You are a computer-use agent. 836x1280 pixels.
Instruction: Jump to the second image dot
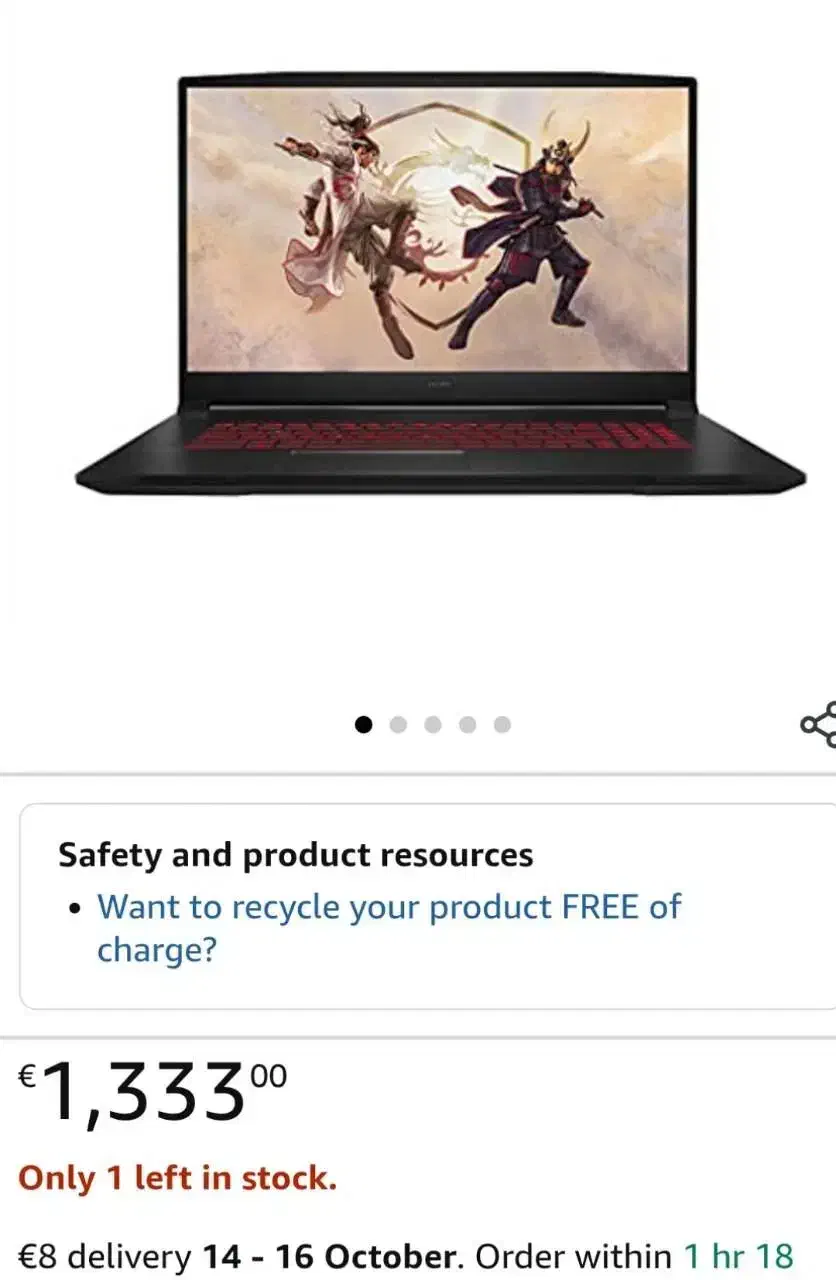point(398,724)
